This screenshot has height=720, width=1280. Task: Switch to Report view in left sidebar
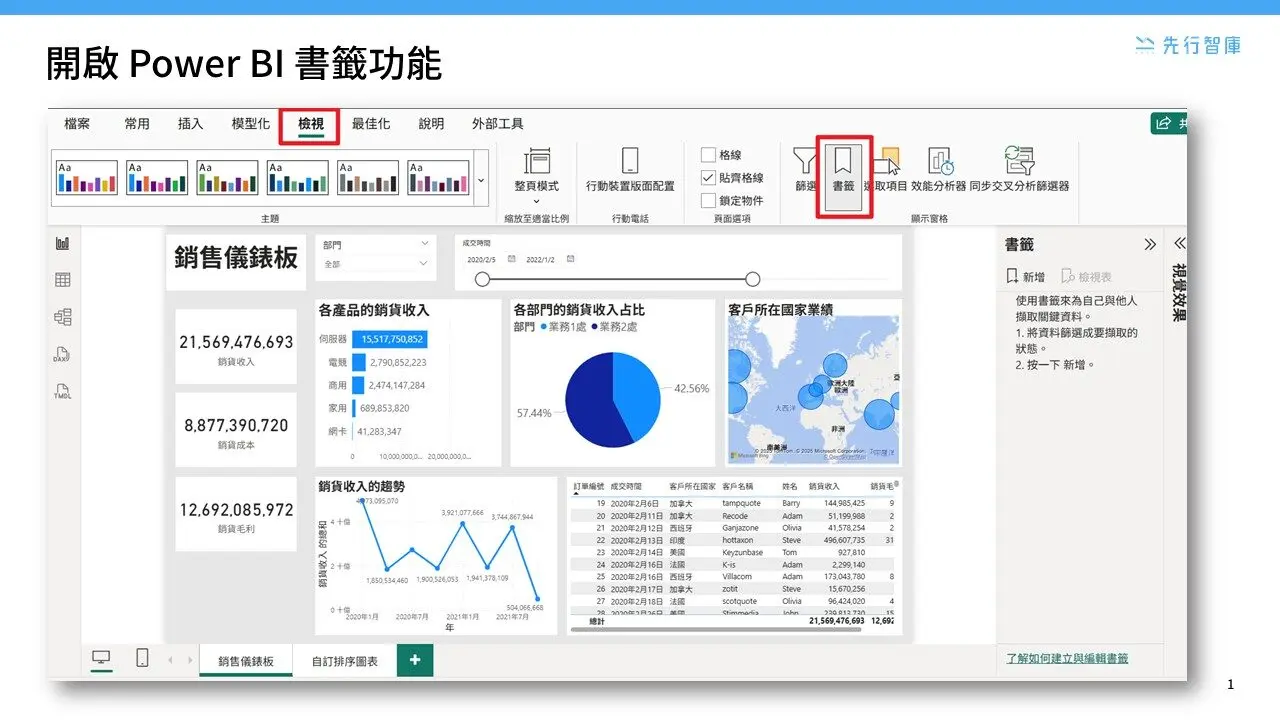point(63,243)
